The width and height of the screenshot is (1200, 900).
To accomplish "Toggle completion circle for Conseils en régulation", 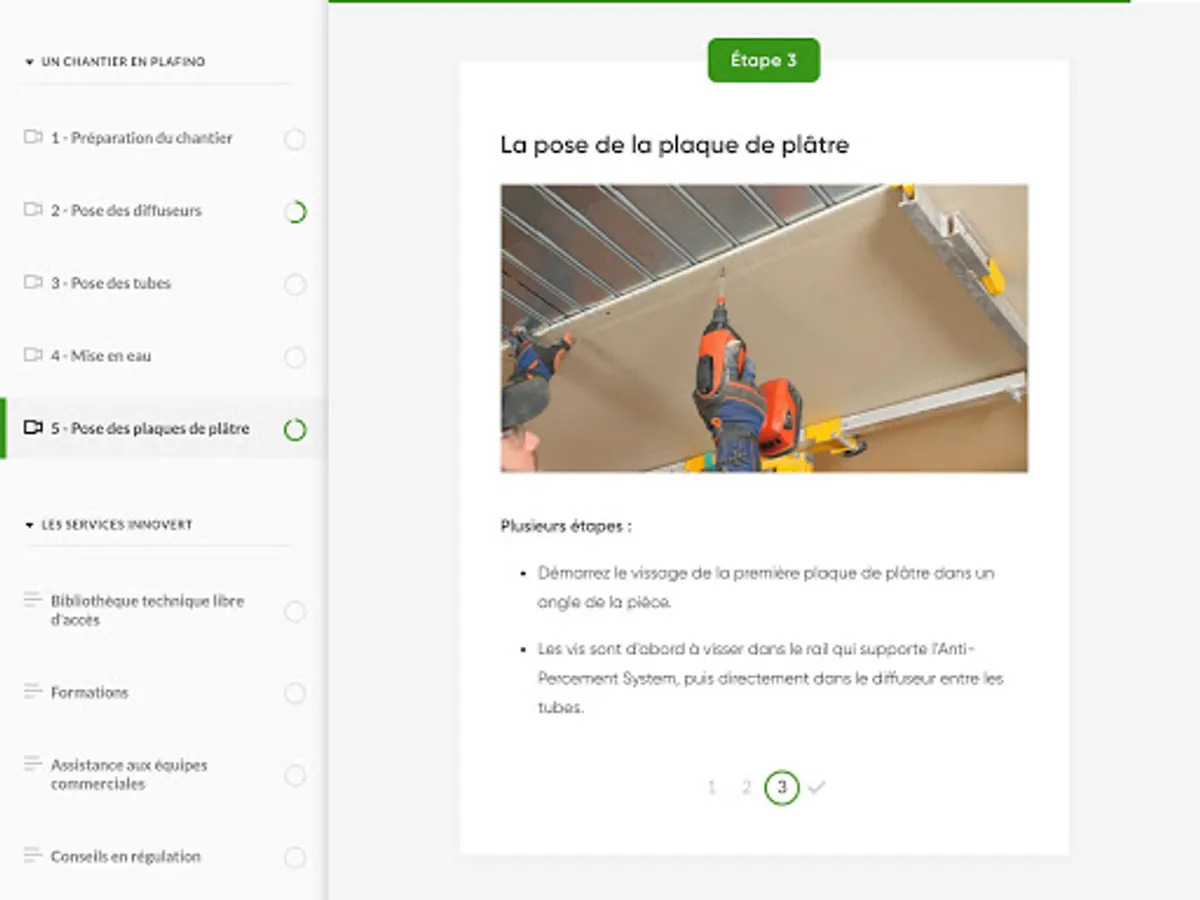I will point(295,857).
